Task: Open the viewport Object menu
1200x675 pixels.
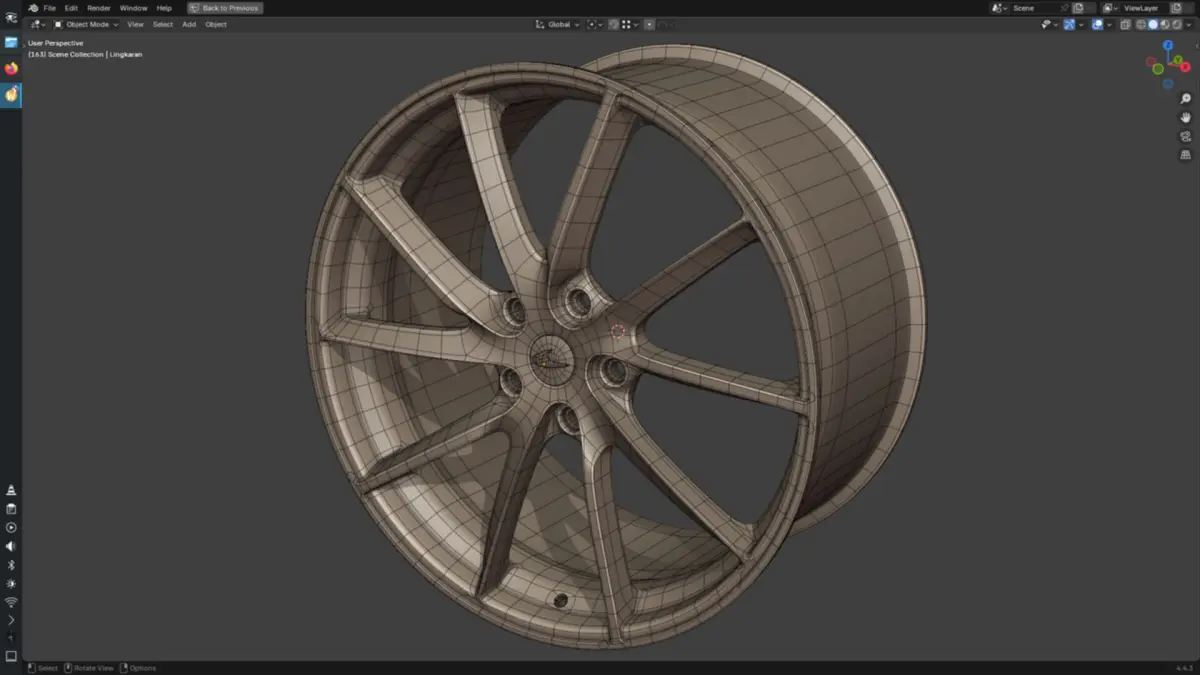Action: [x=216, y=24]
